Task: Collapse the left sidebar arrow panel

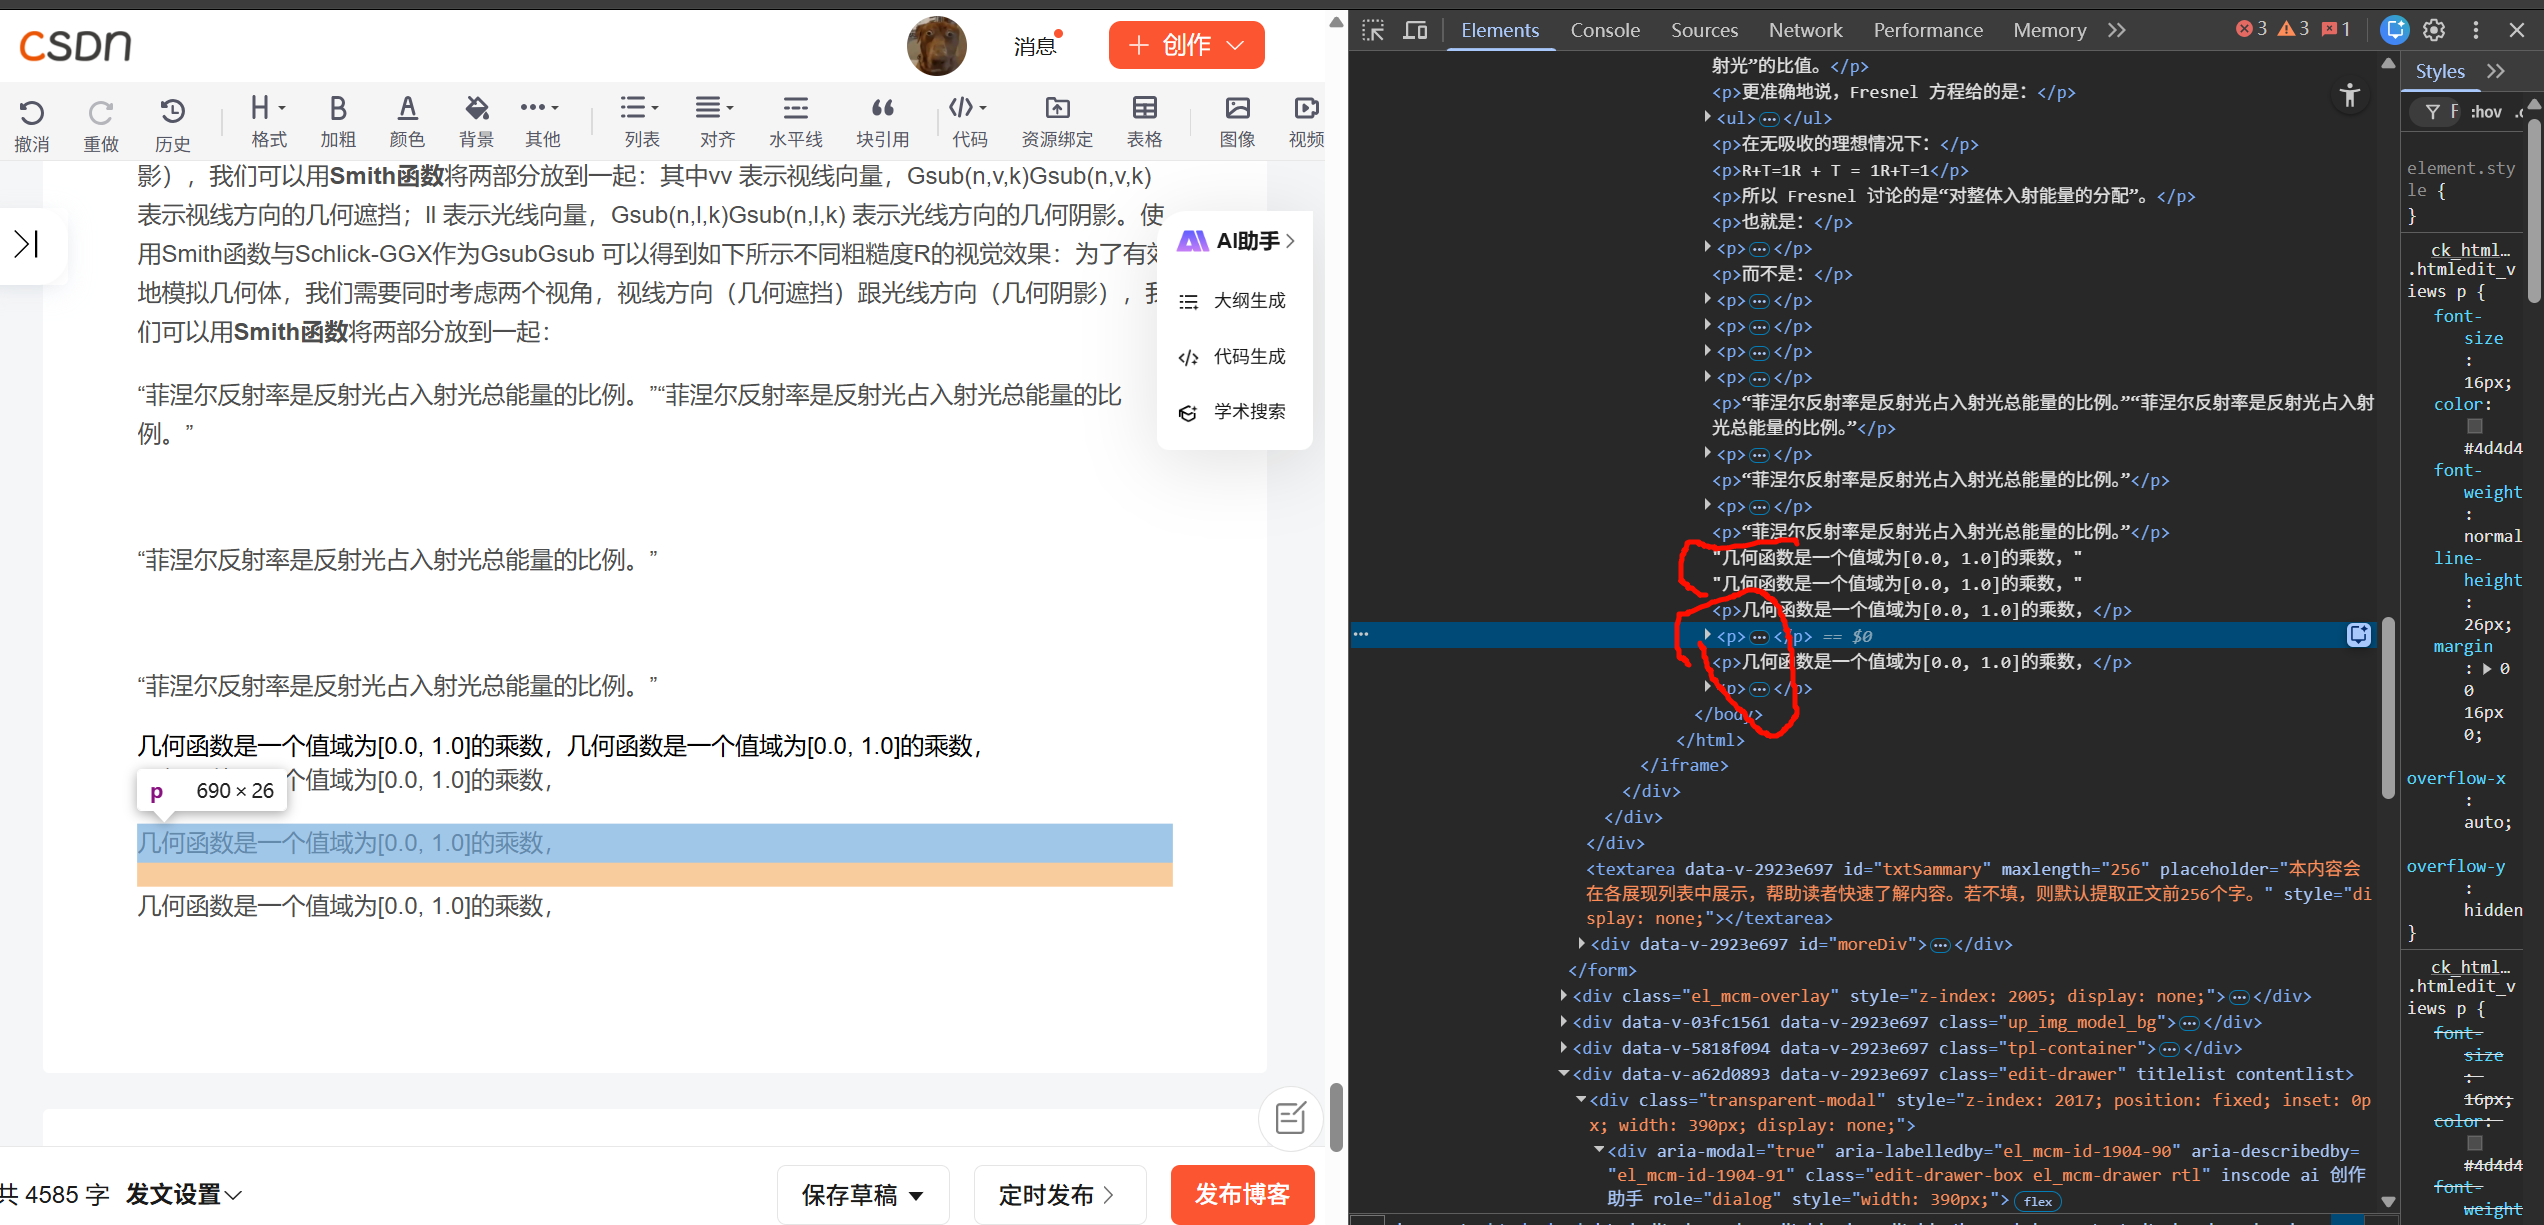Action: [27, 243]
